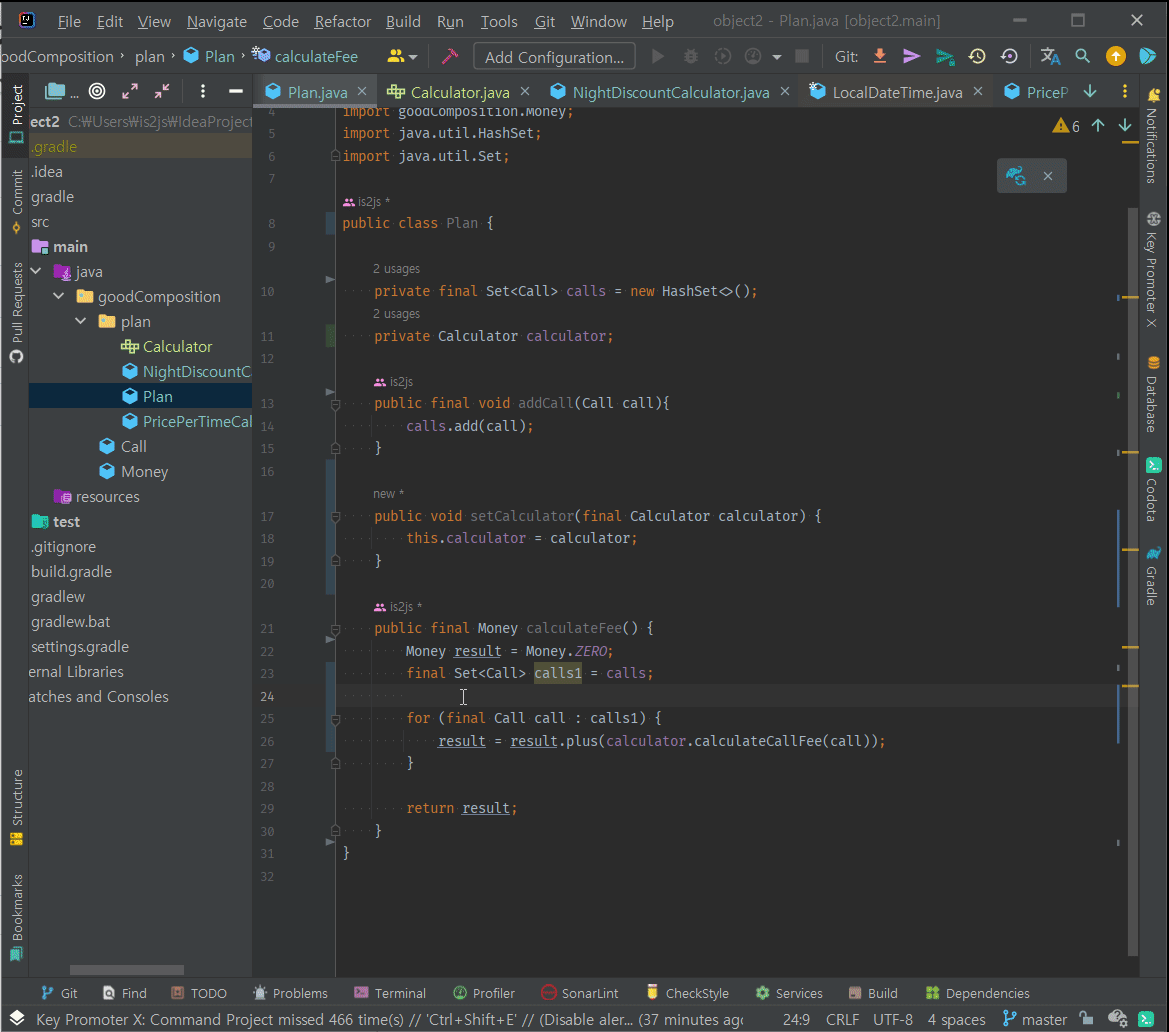Image resolution: width=1169 pixels, height=1032 pixels.
Task: Click the horizontal scrollbar in Project panel
Action: (x=127, y=970)
